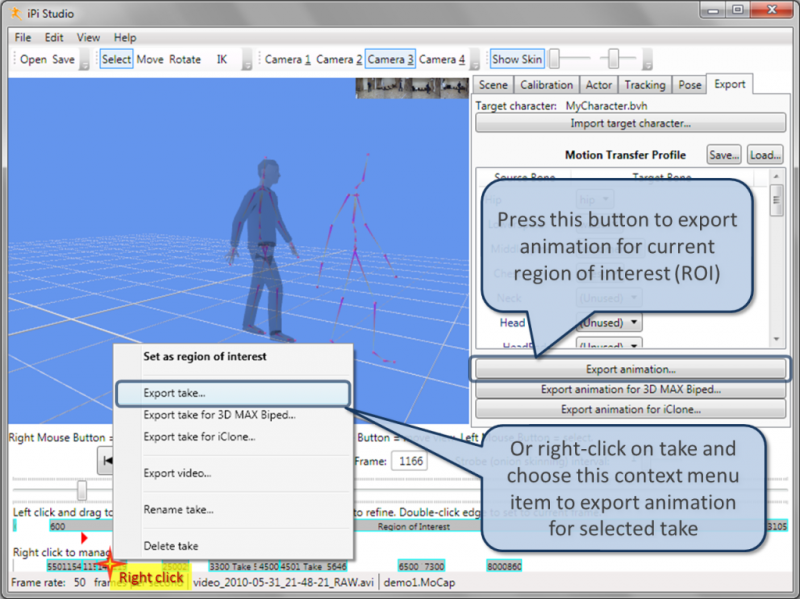
Task: Open the View menu
Action: 88,38
